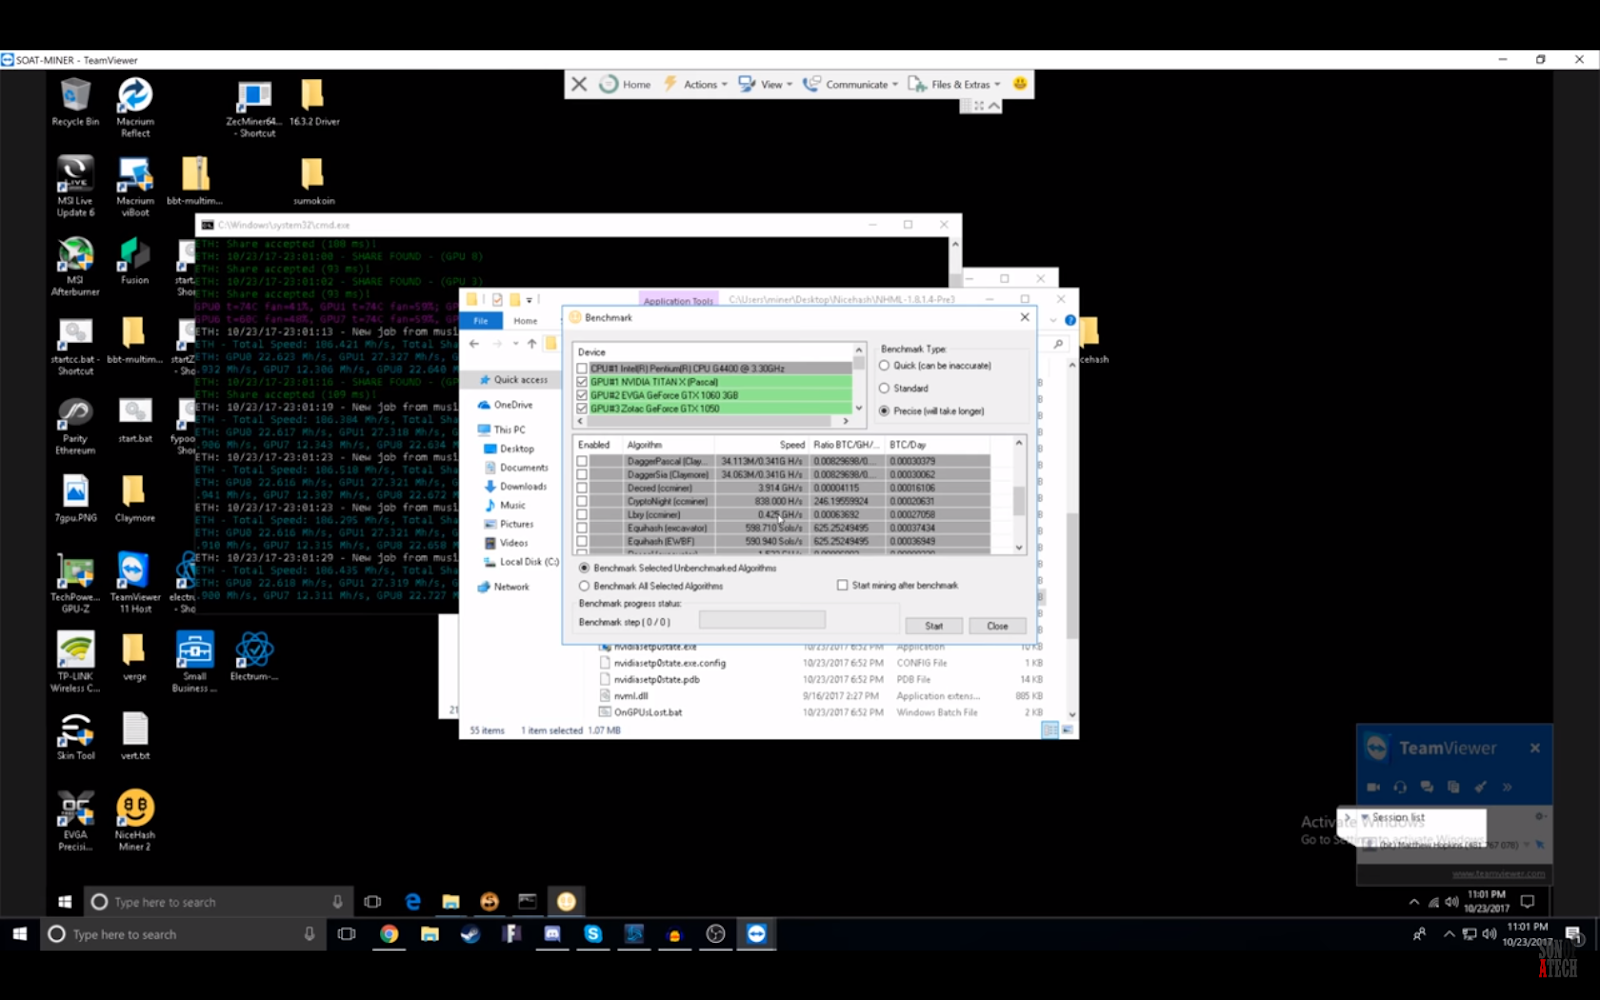Select the Fusion desktop icon
This screenshot has width=1600, height=1000.
(x=135, y=261)
